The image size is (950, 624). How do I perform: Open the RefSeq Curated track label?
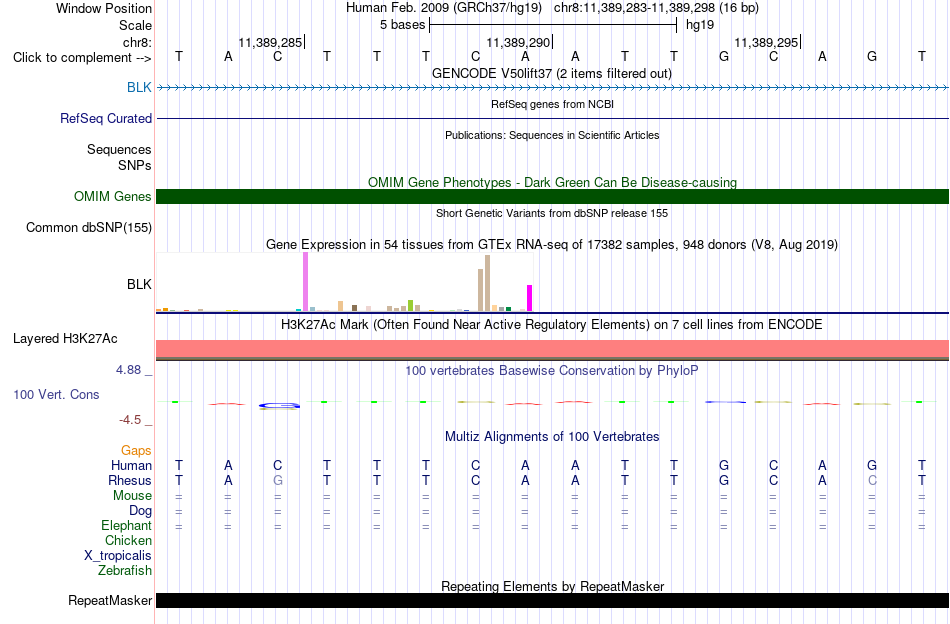[x=106, y=118]
